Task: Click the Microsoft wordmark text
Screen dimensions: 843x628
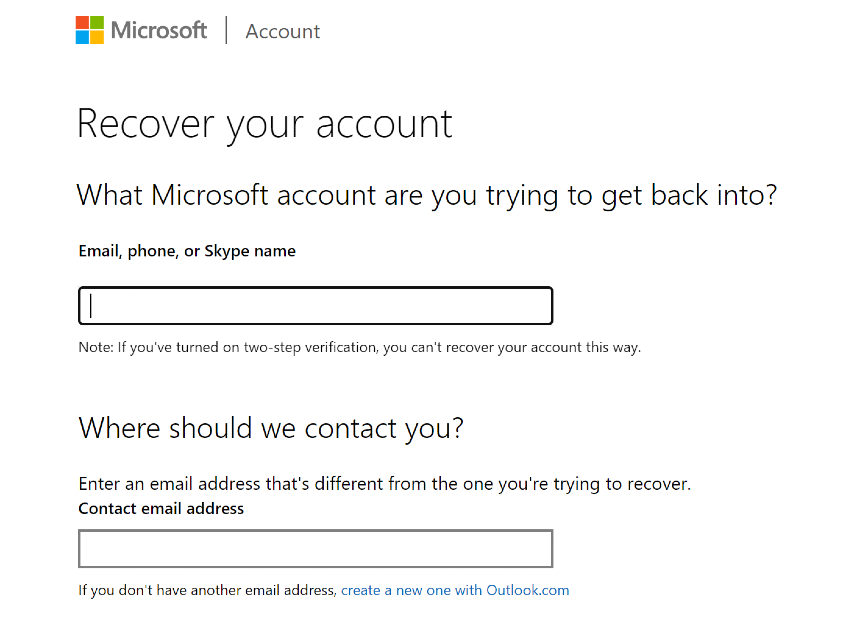Action: pyautogui.click(x=159, y=30)
